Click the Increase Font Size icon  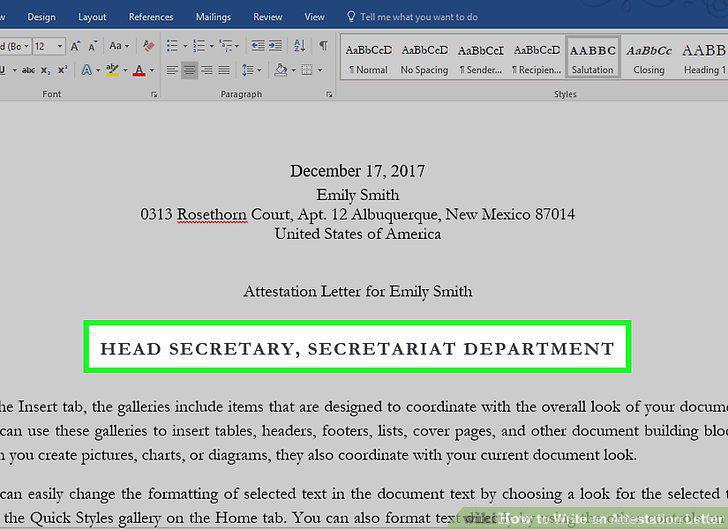pos(75,46)
